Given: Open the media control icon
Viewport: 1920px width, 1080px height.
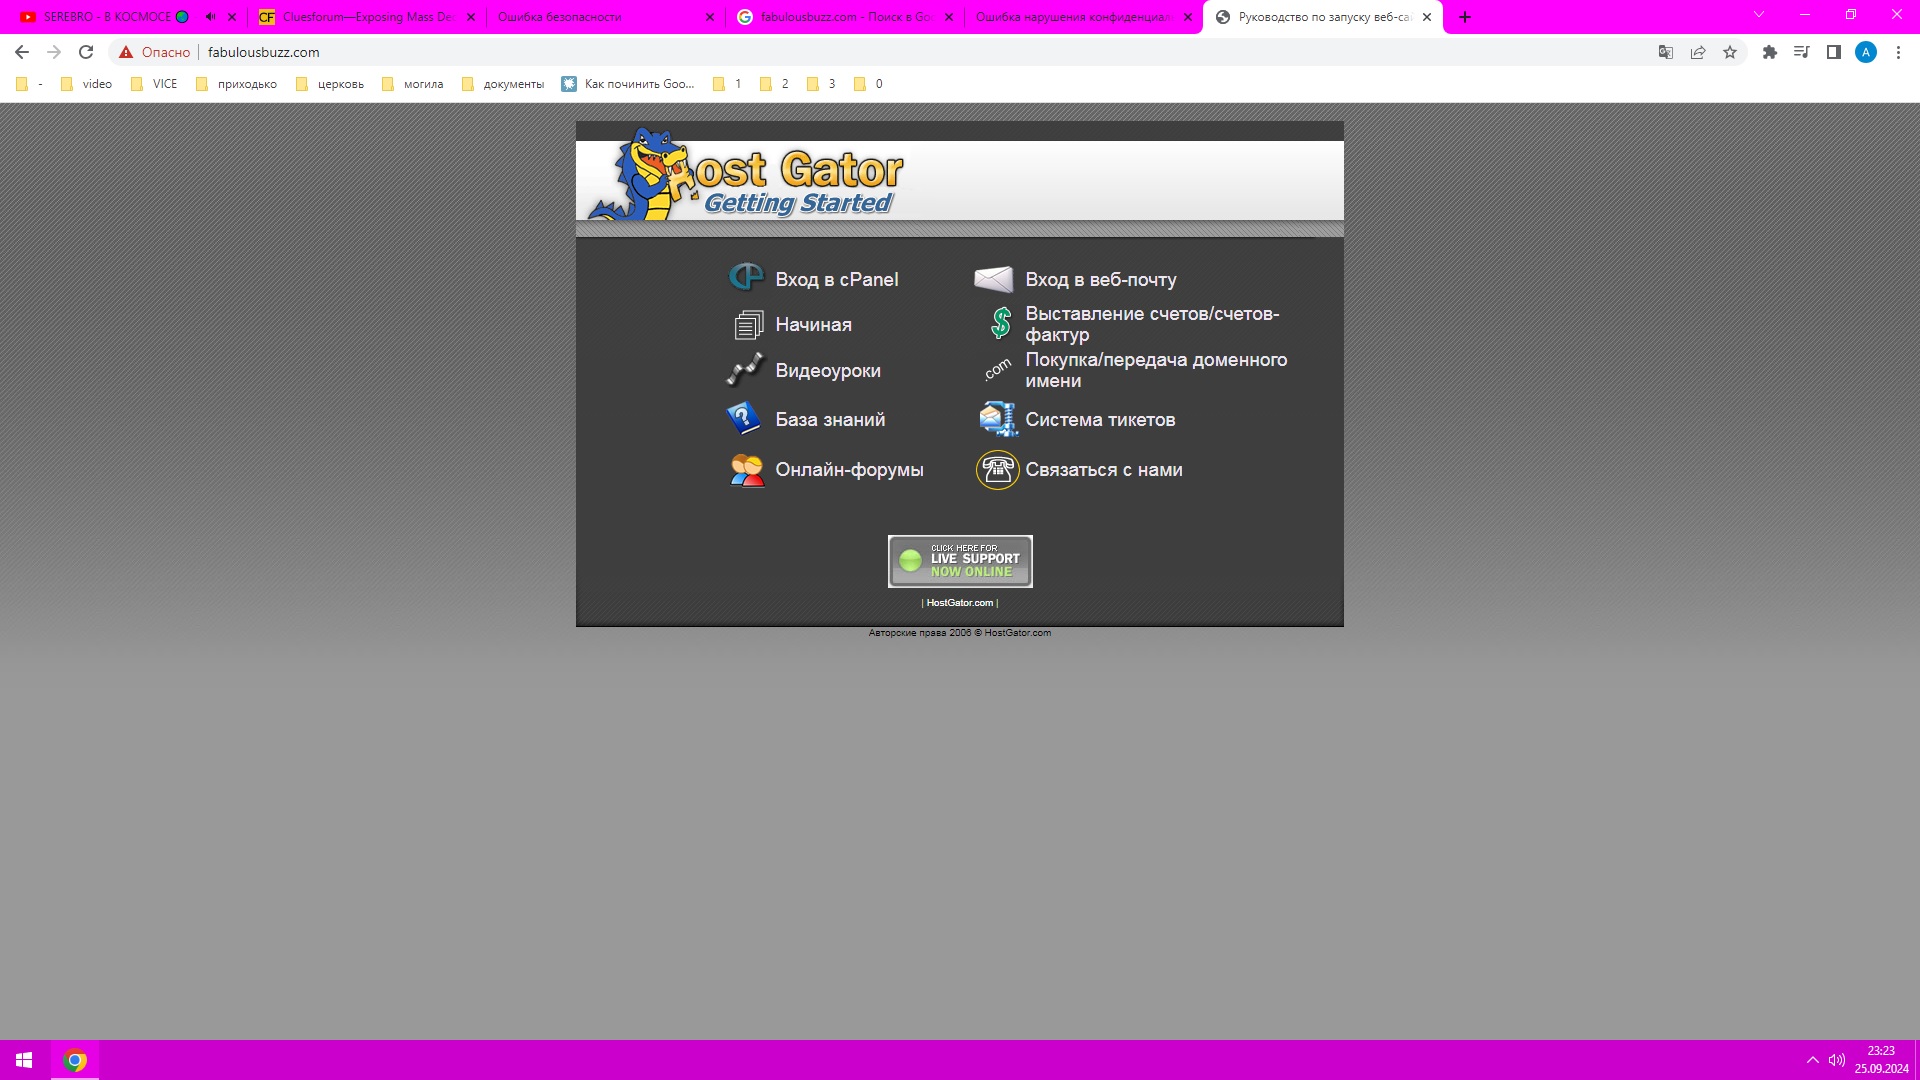Looking at the screenshot, I should pyautogui.click(x=1802, y=52).
